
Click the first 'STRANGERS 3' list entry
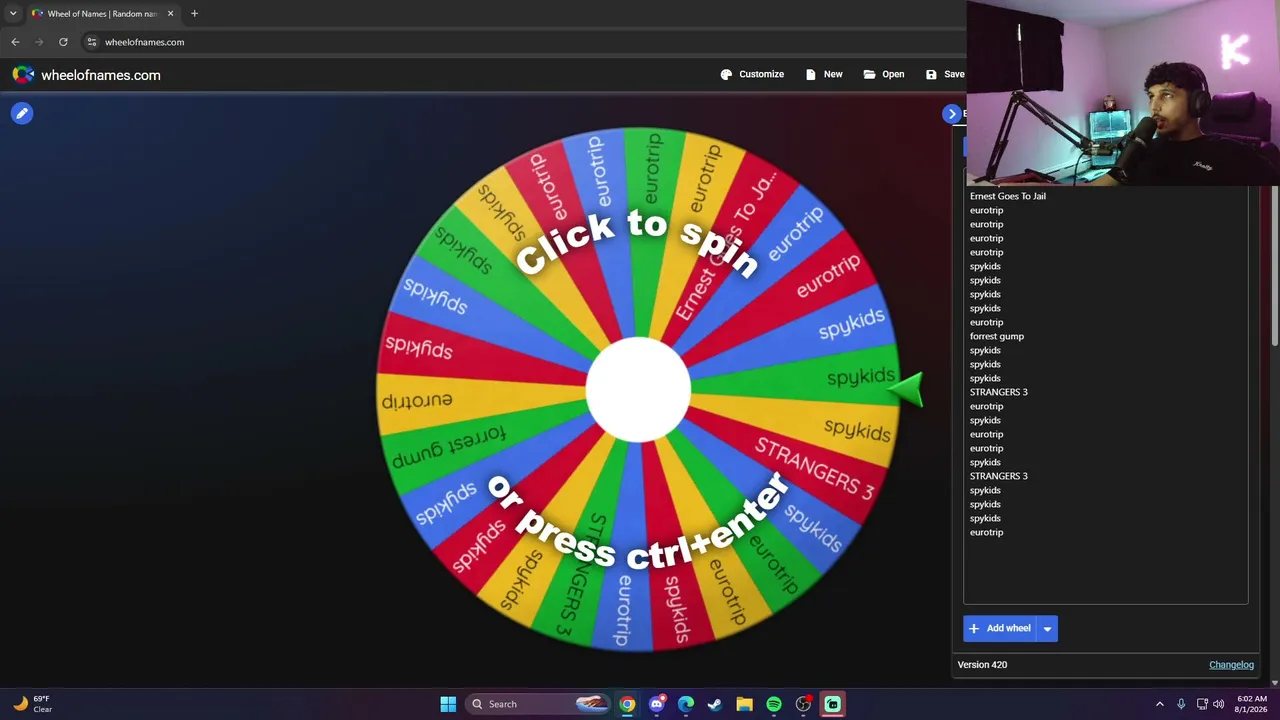click(x=999, y=392)
